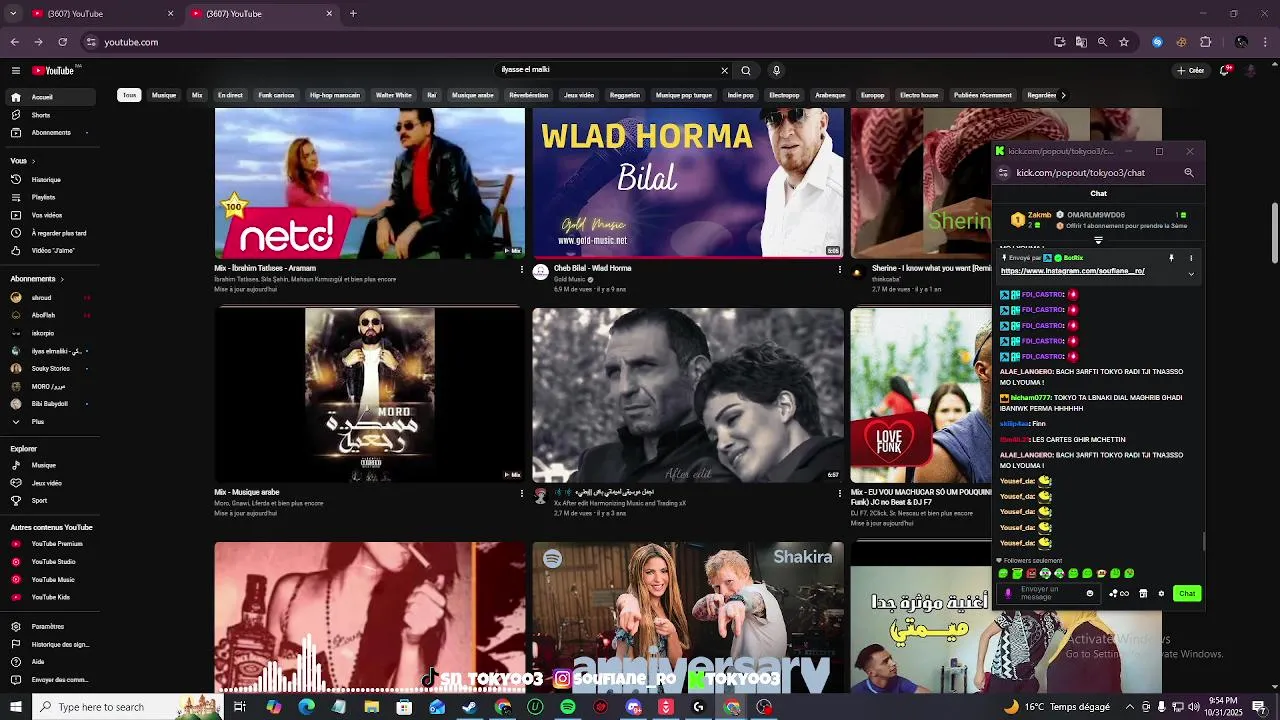Open Jeux vidéo in Explorer section
The width and height of the screenshot is (1280, 720).
(48, 483)
